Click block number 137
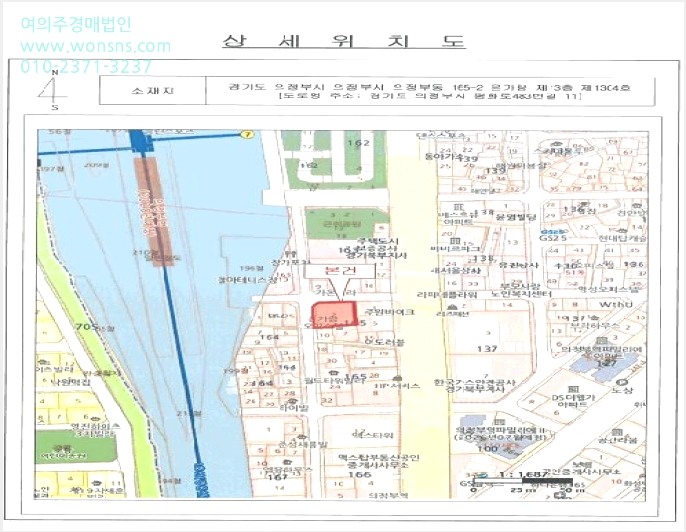The width and height of the screenshot is (686, 532). pyautogui.click(x=487, y=349)
